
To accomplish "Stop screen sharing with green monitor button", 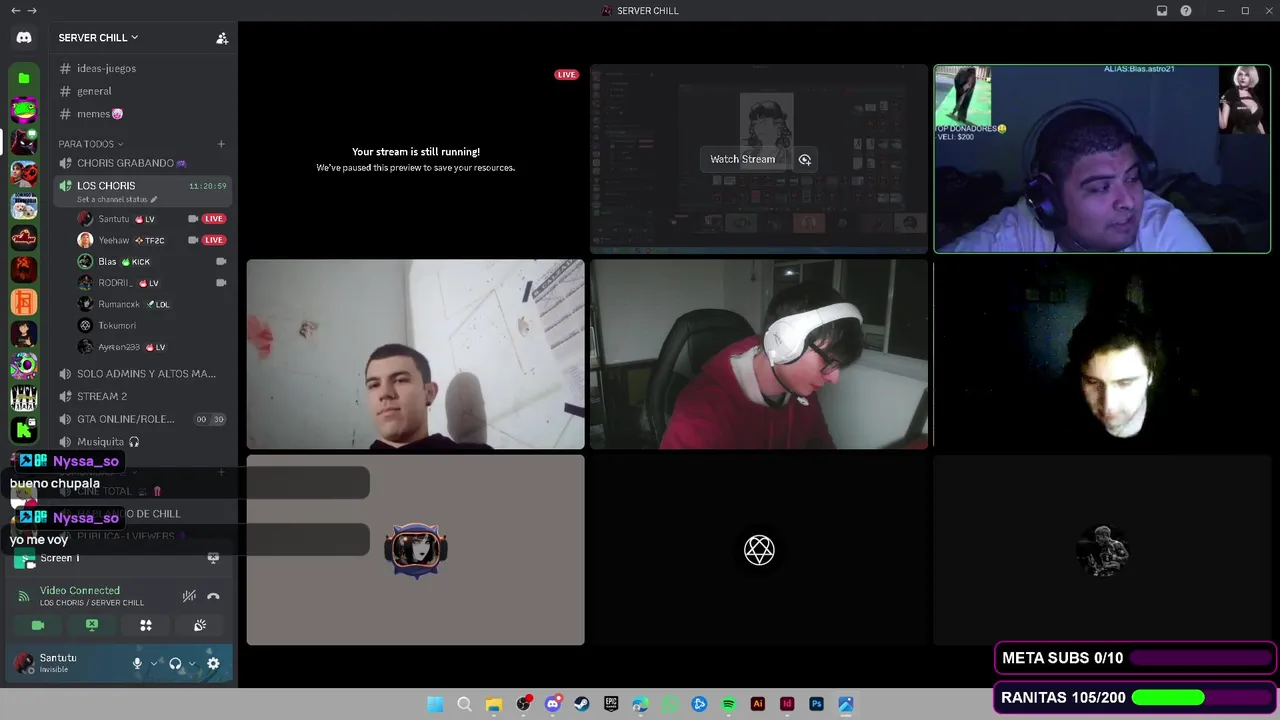I will [x=92, y=625].
